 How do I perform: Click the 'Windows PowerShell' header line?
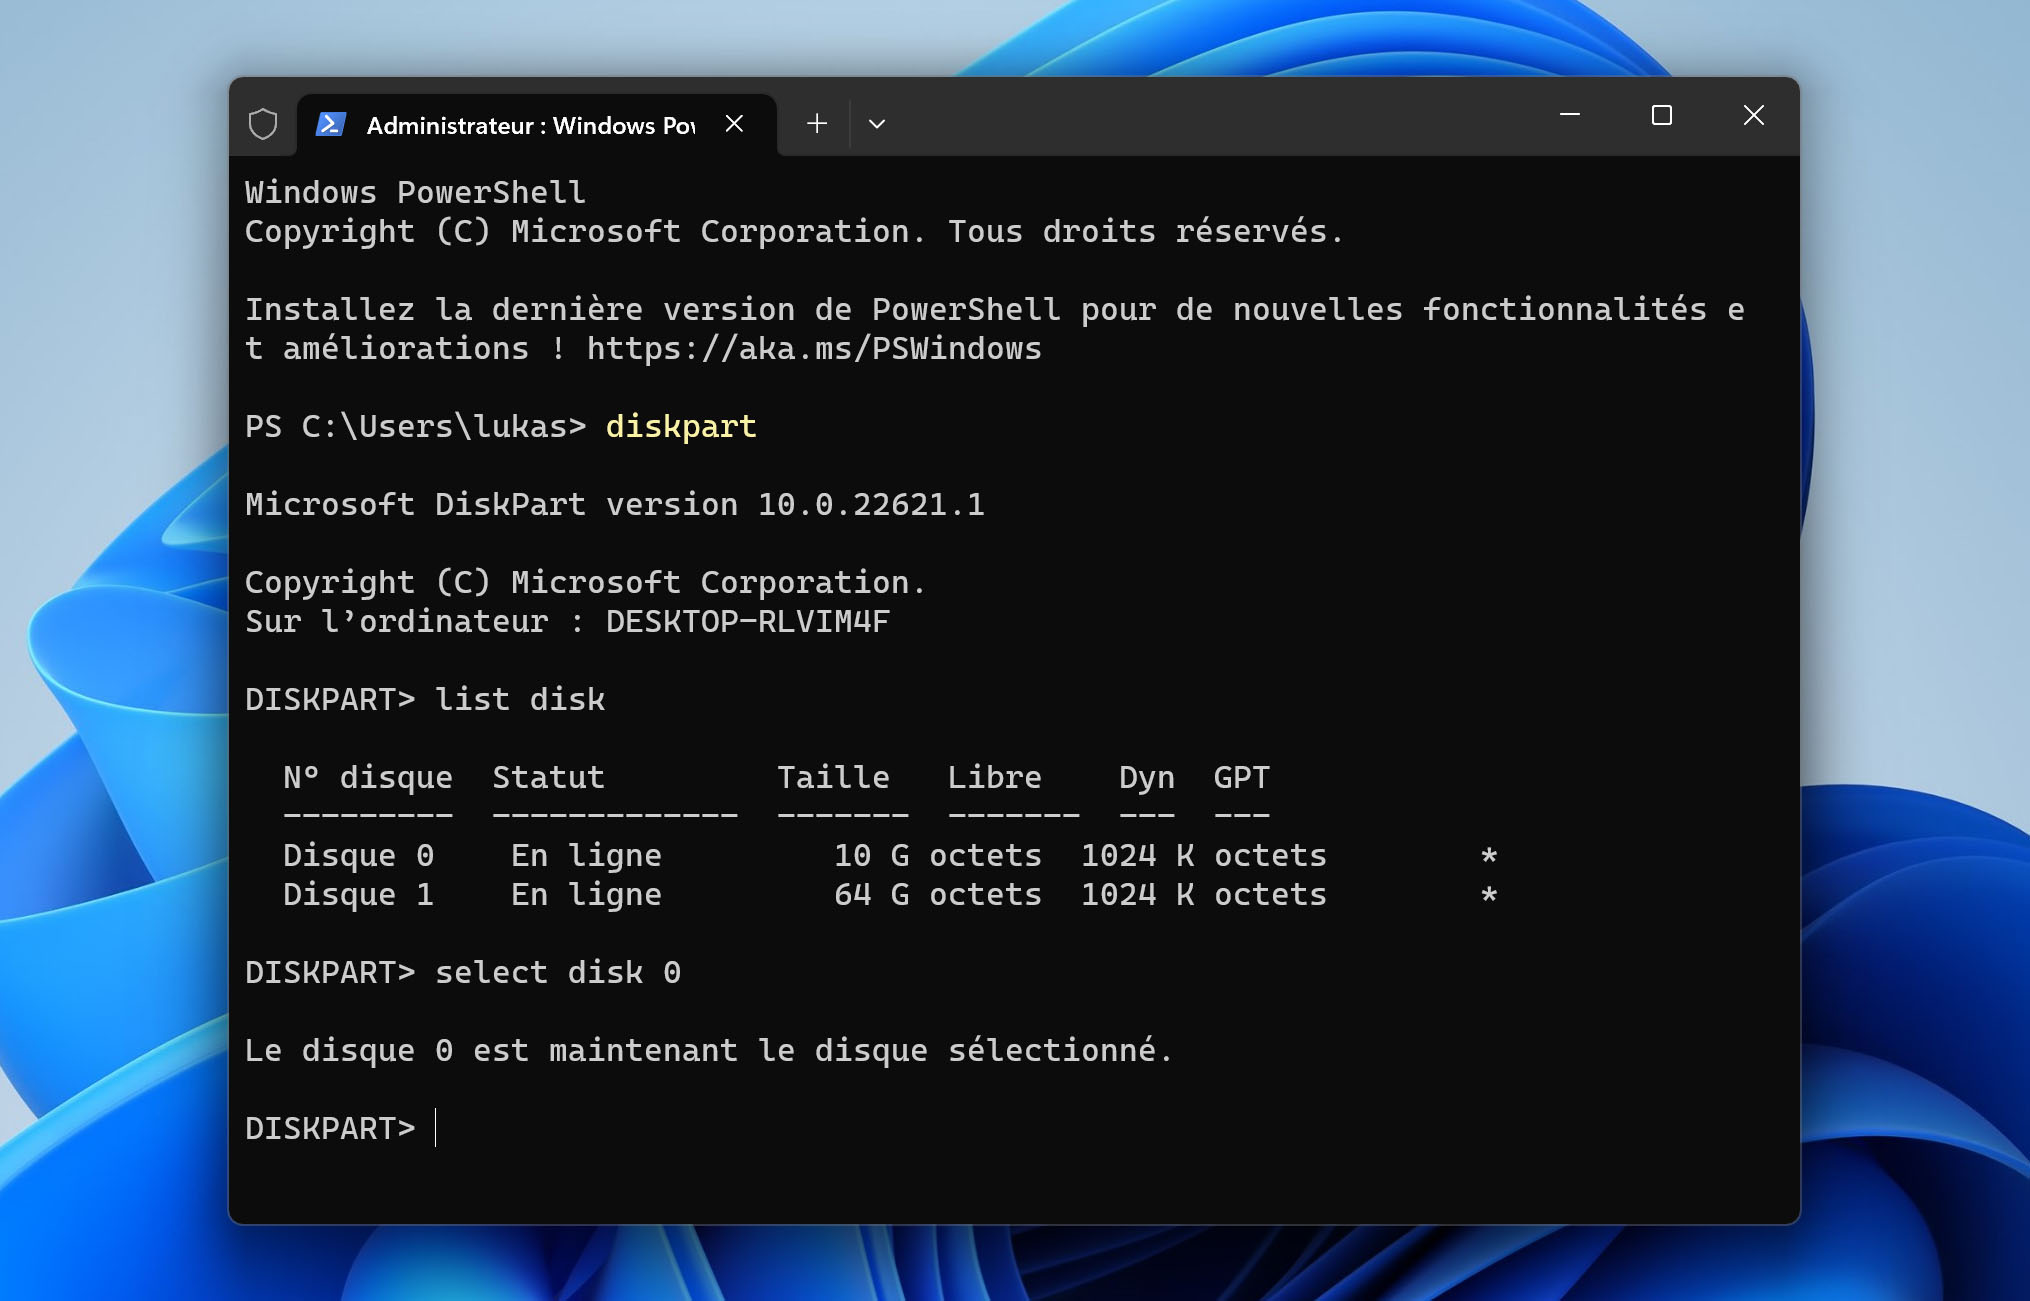pyautogui.click(x=415, y=192)
